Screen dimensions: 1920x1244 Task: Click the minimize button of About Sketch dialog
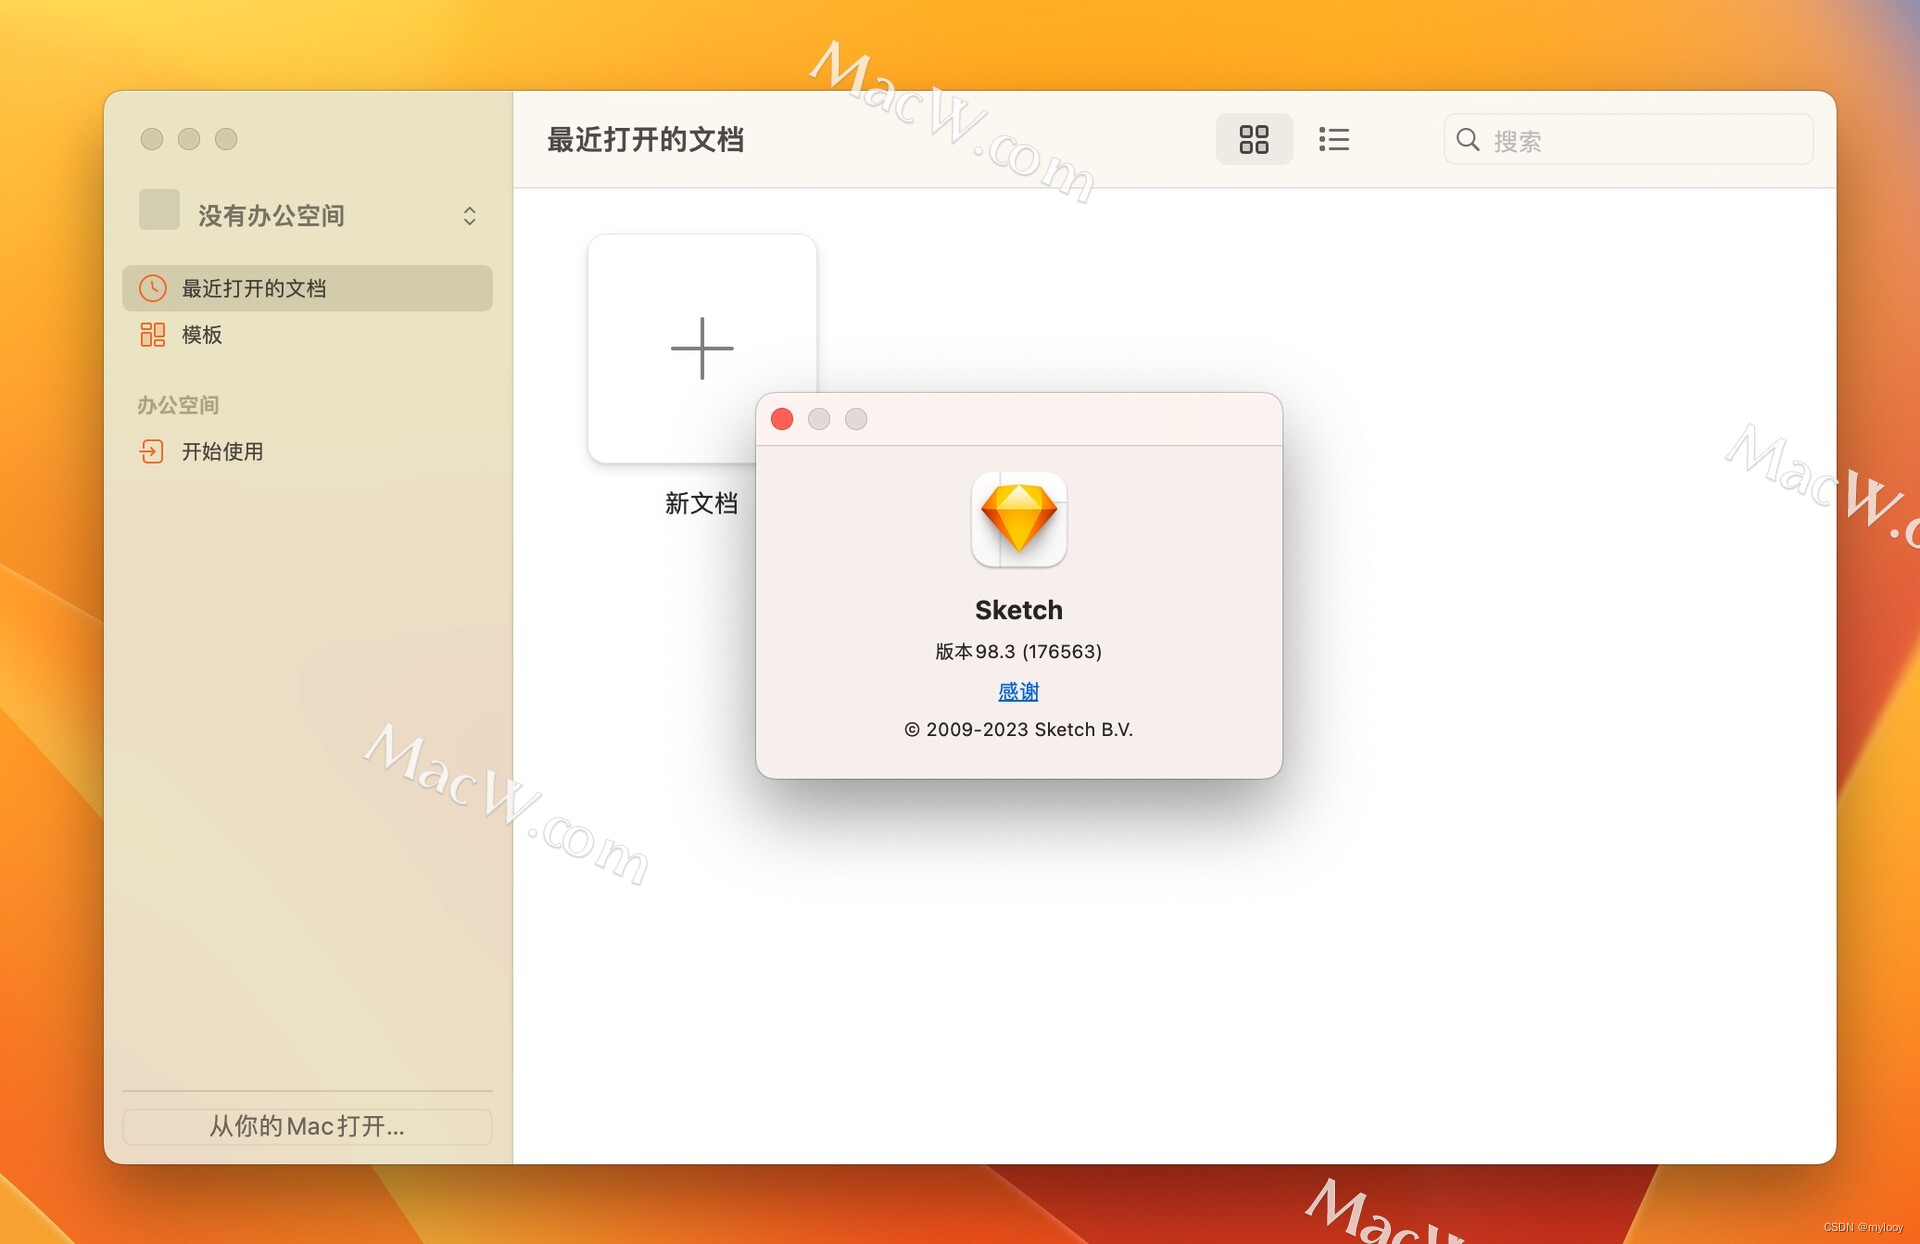[x=819, y=419]
